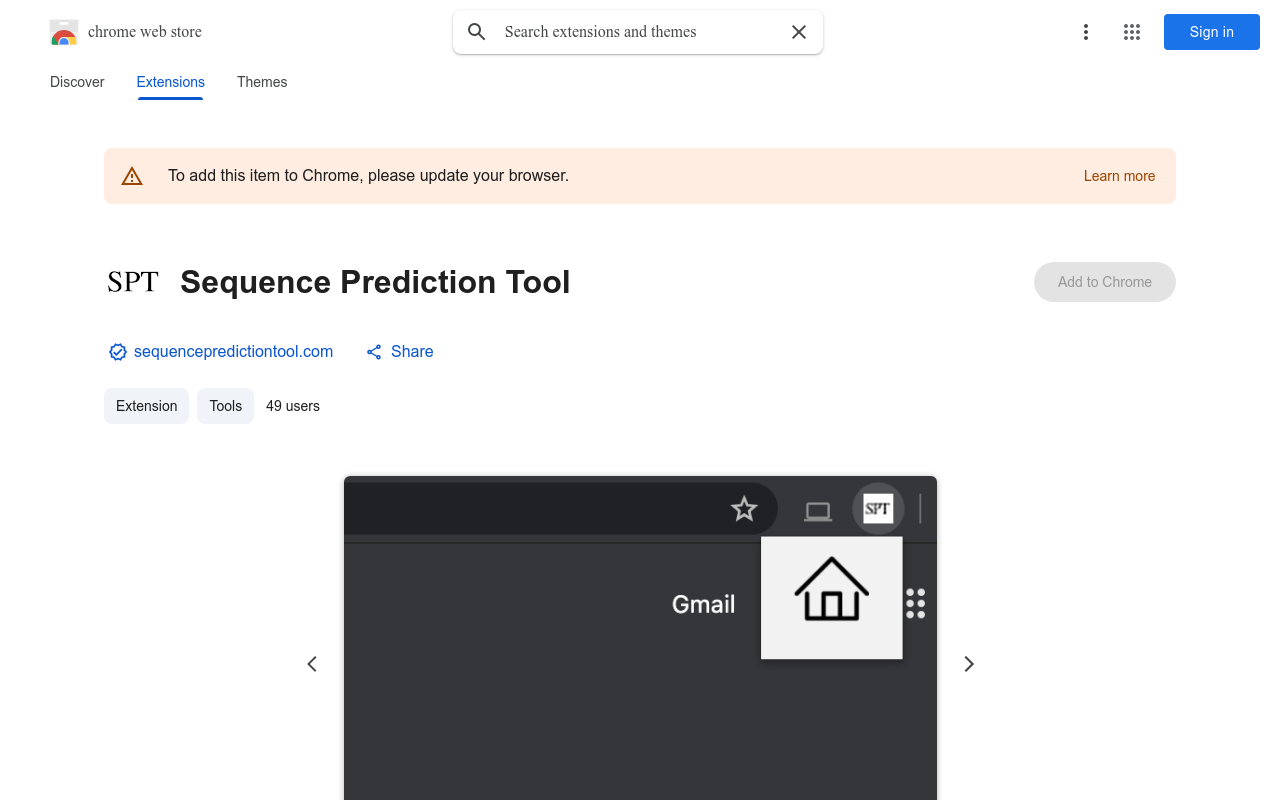Visit sequencepredictiontool.com link
The width and height of the screenshot is (1280, 800).
point(233,352)
